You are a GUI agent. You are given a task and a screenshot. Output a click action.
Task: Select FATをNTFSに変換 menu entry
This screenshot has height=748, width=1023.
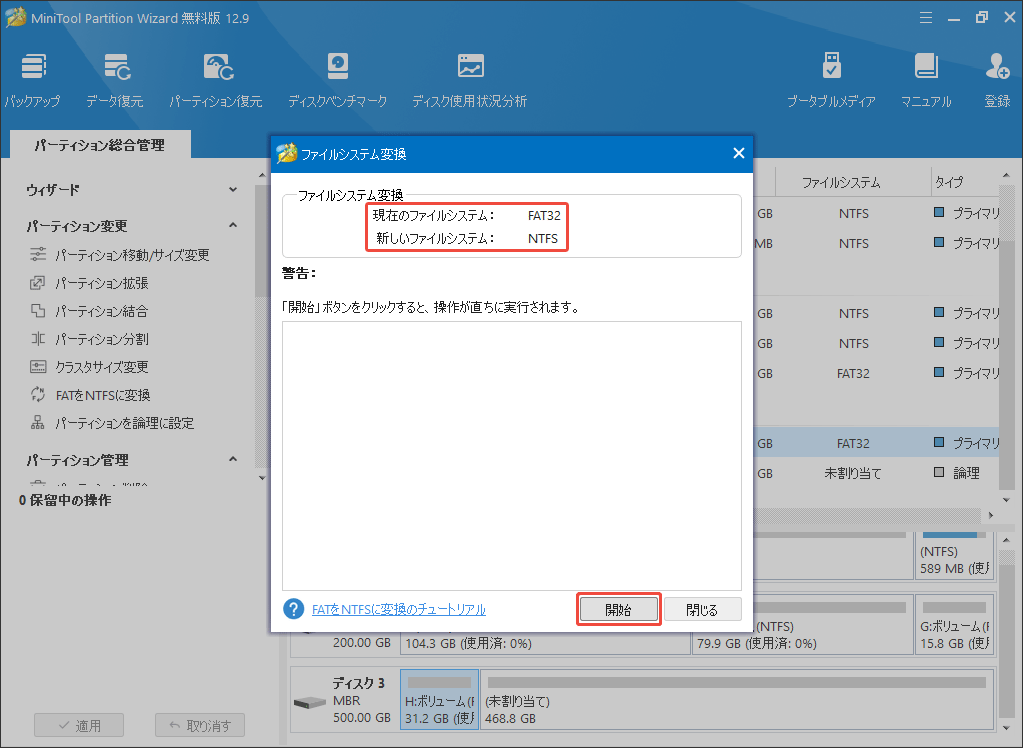[x=103, y=396]
